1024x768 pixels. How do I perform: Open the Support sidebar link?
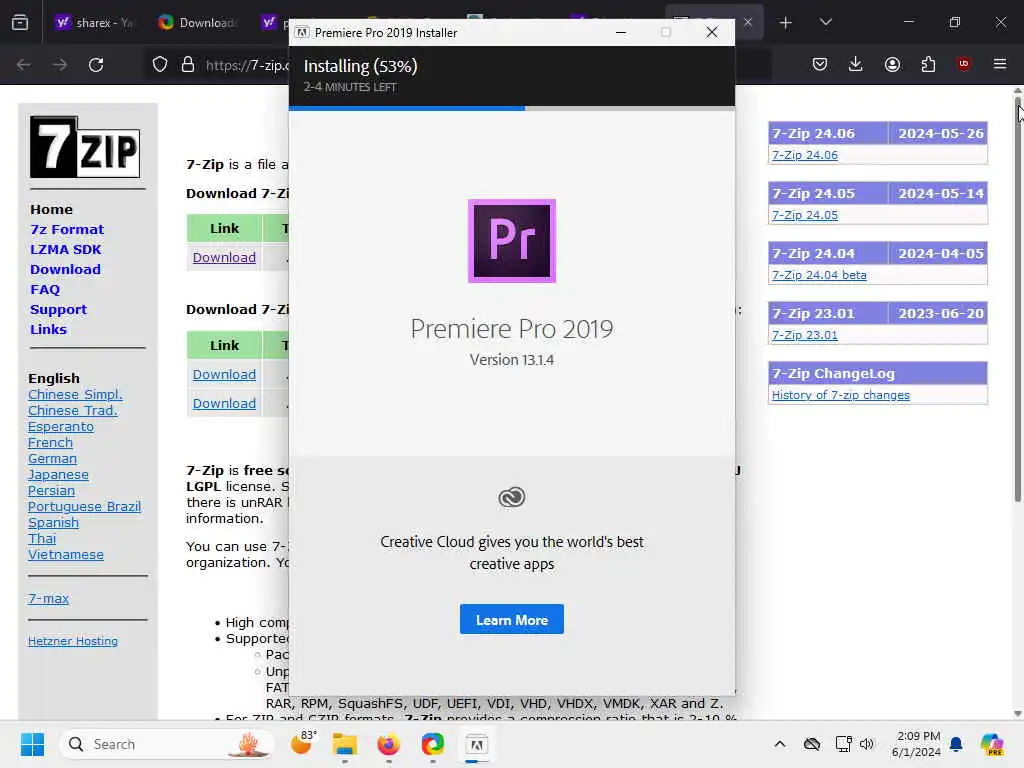tap(58, 310)
